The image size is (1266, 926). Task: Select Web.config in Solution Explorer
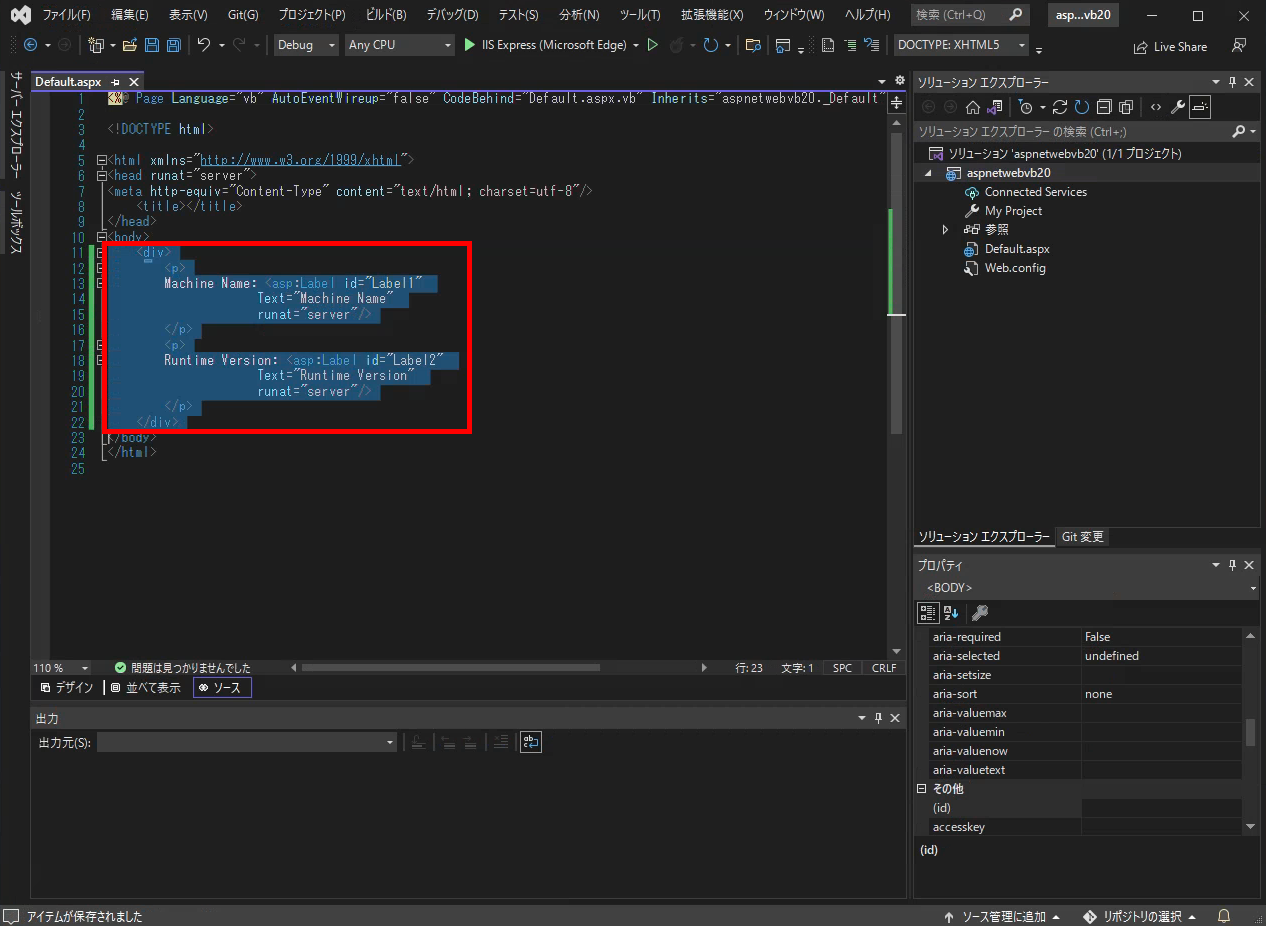pyautogui.click(x=1013, y=267)
